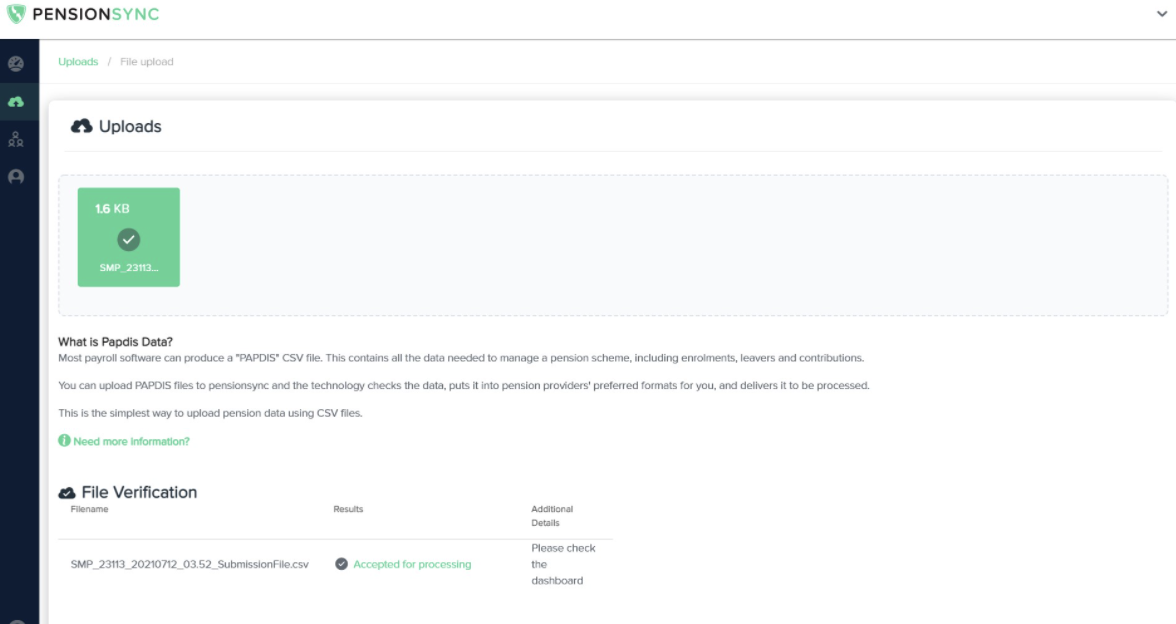Open the user account icon in sidebar
The height and width of the screenshot is (624, 1176).
coord(18,176)
